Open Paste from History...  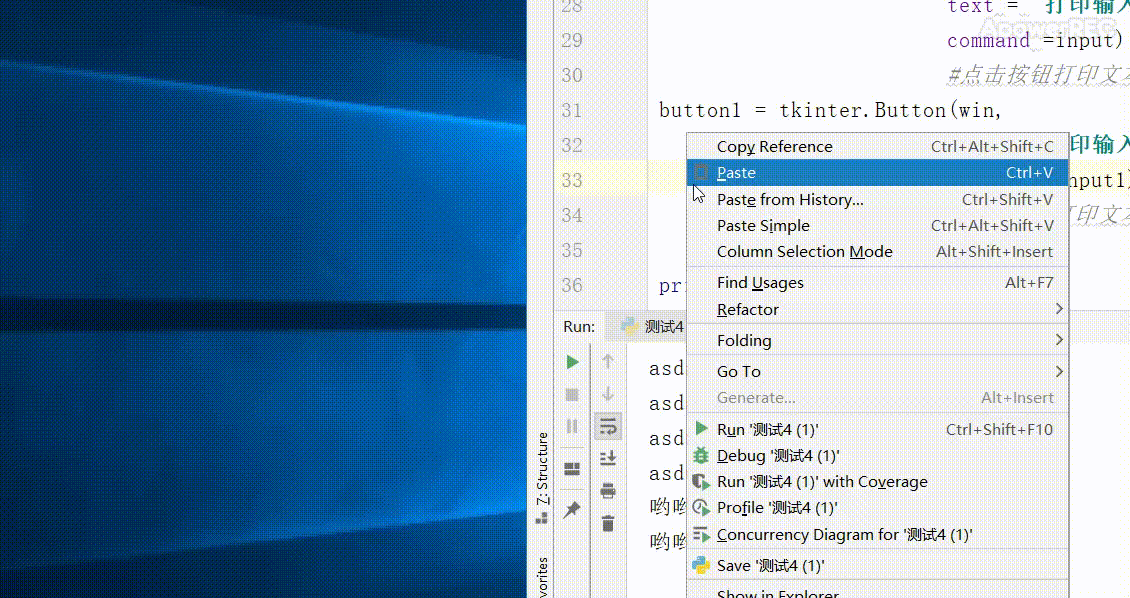(x=877, y=200)
